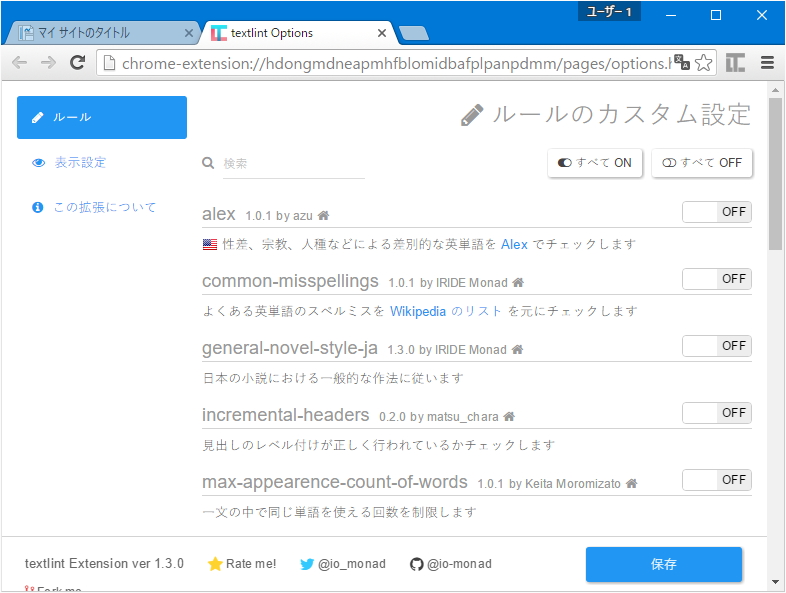Screen dimensions: 786x593
Task: Click the eye icon beside 表示設定
Action: pos(38,163)
